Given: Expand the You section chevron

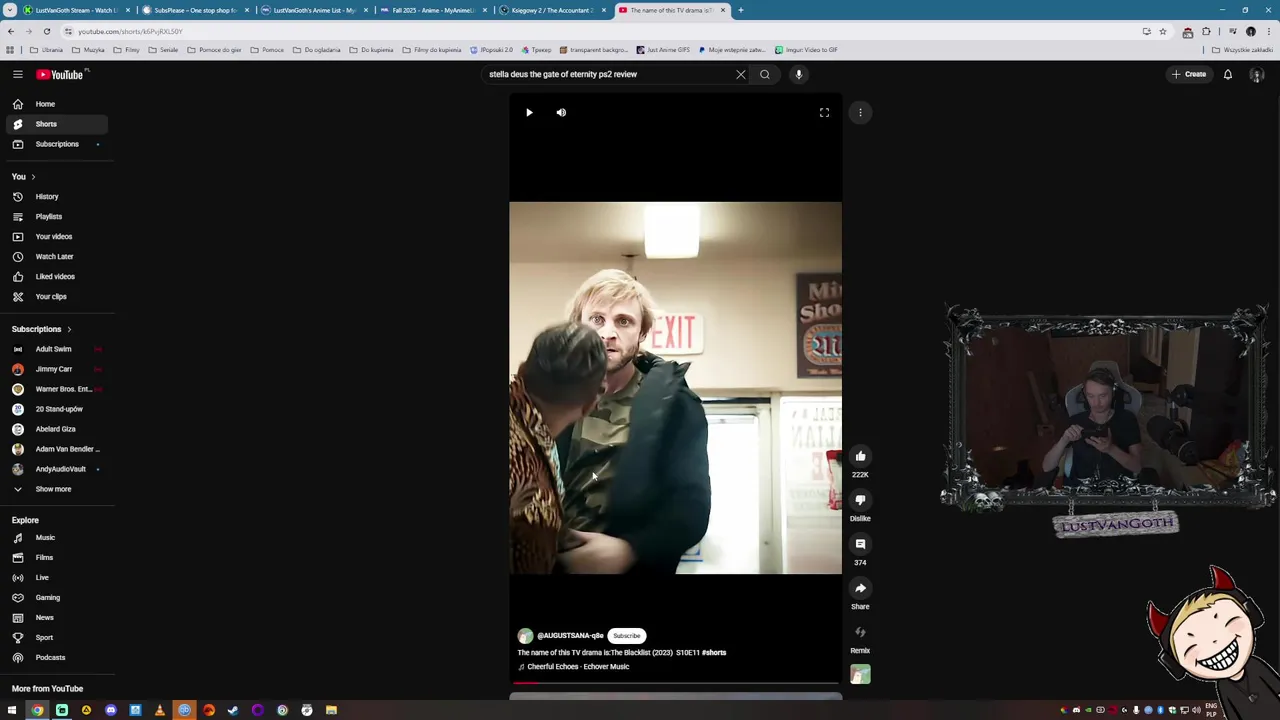Looking at the screenshot, I should (x=33, y=177).
